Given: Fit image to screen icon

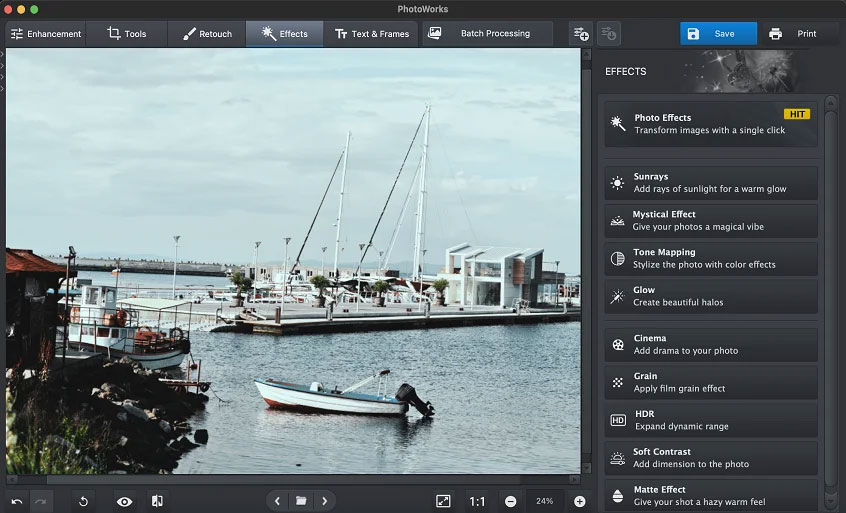Looking at the screenshot, I should 443,501.
